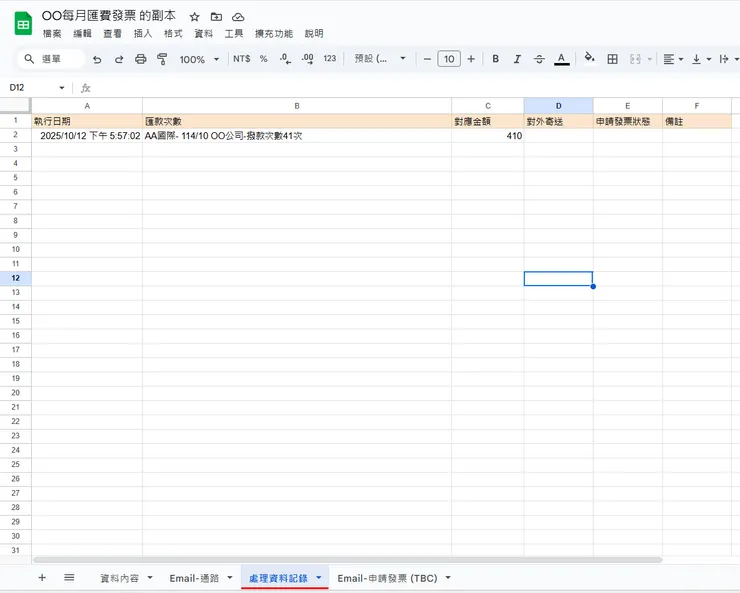
Task: Click the spreadsheet title text
Action: 109,16
